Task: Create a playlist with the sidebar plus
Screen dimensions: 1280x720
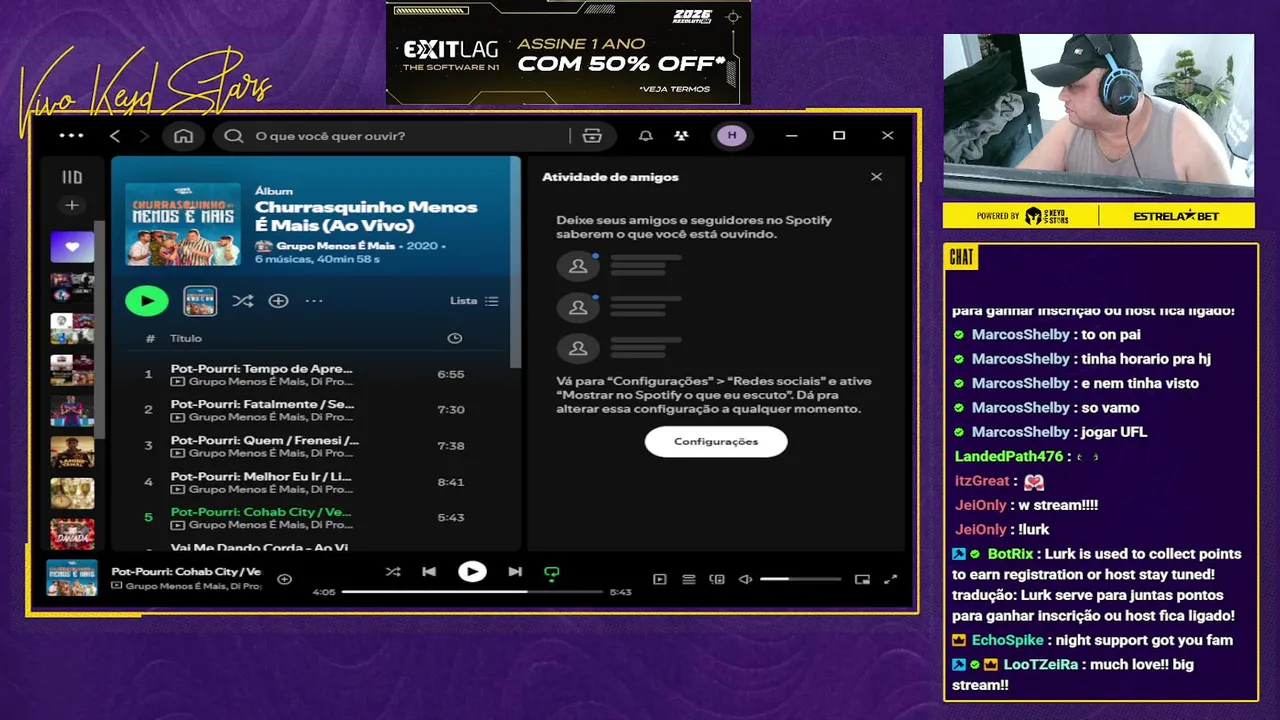Action: pos(72,205)
